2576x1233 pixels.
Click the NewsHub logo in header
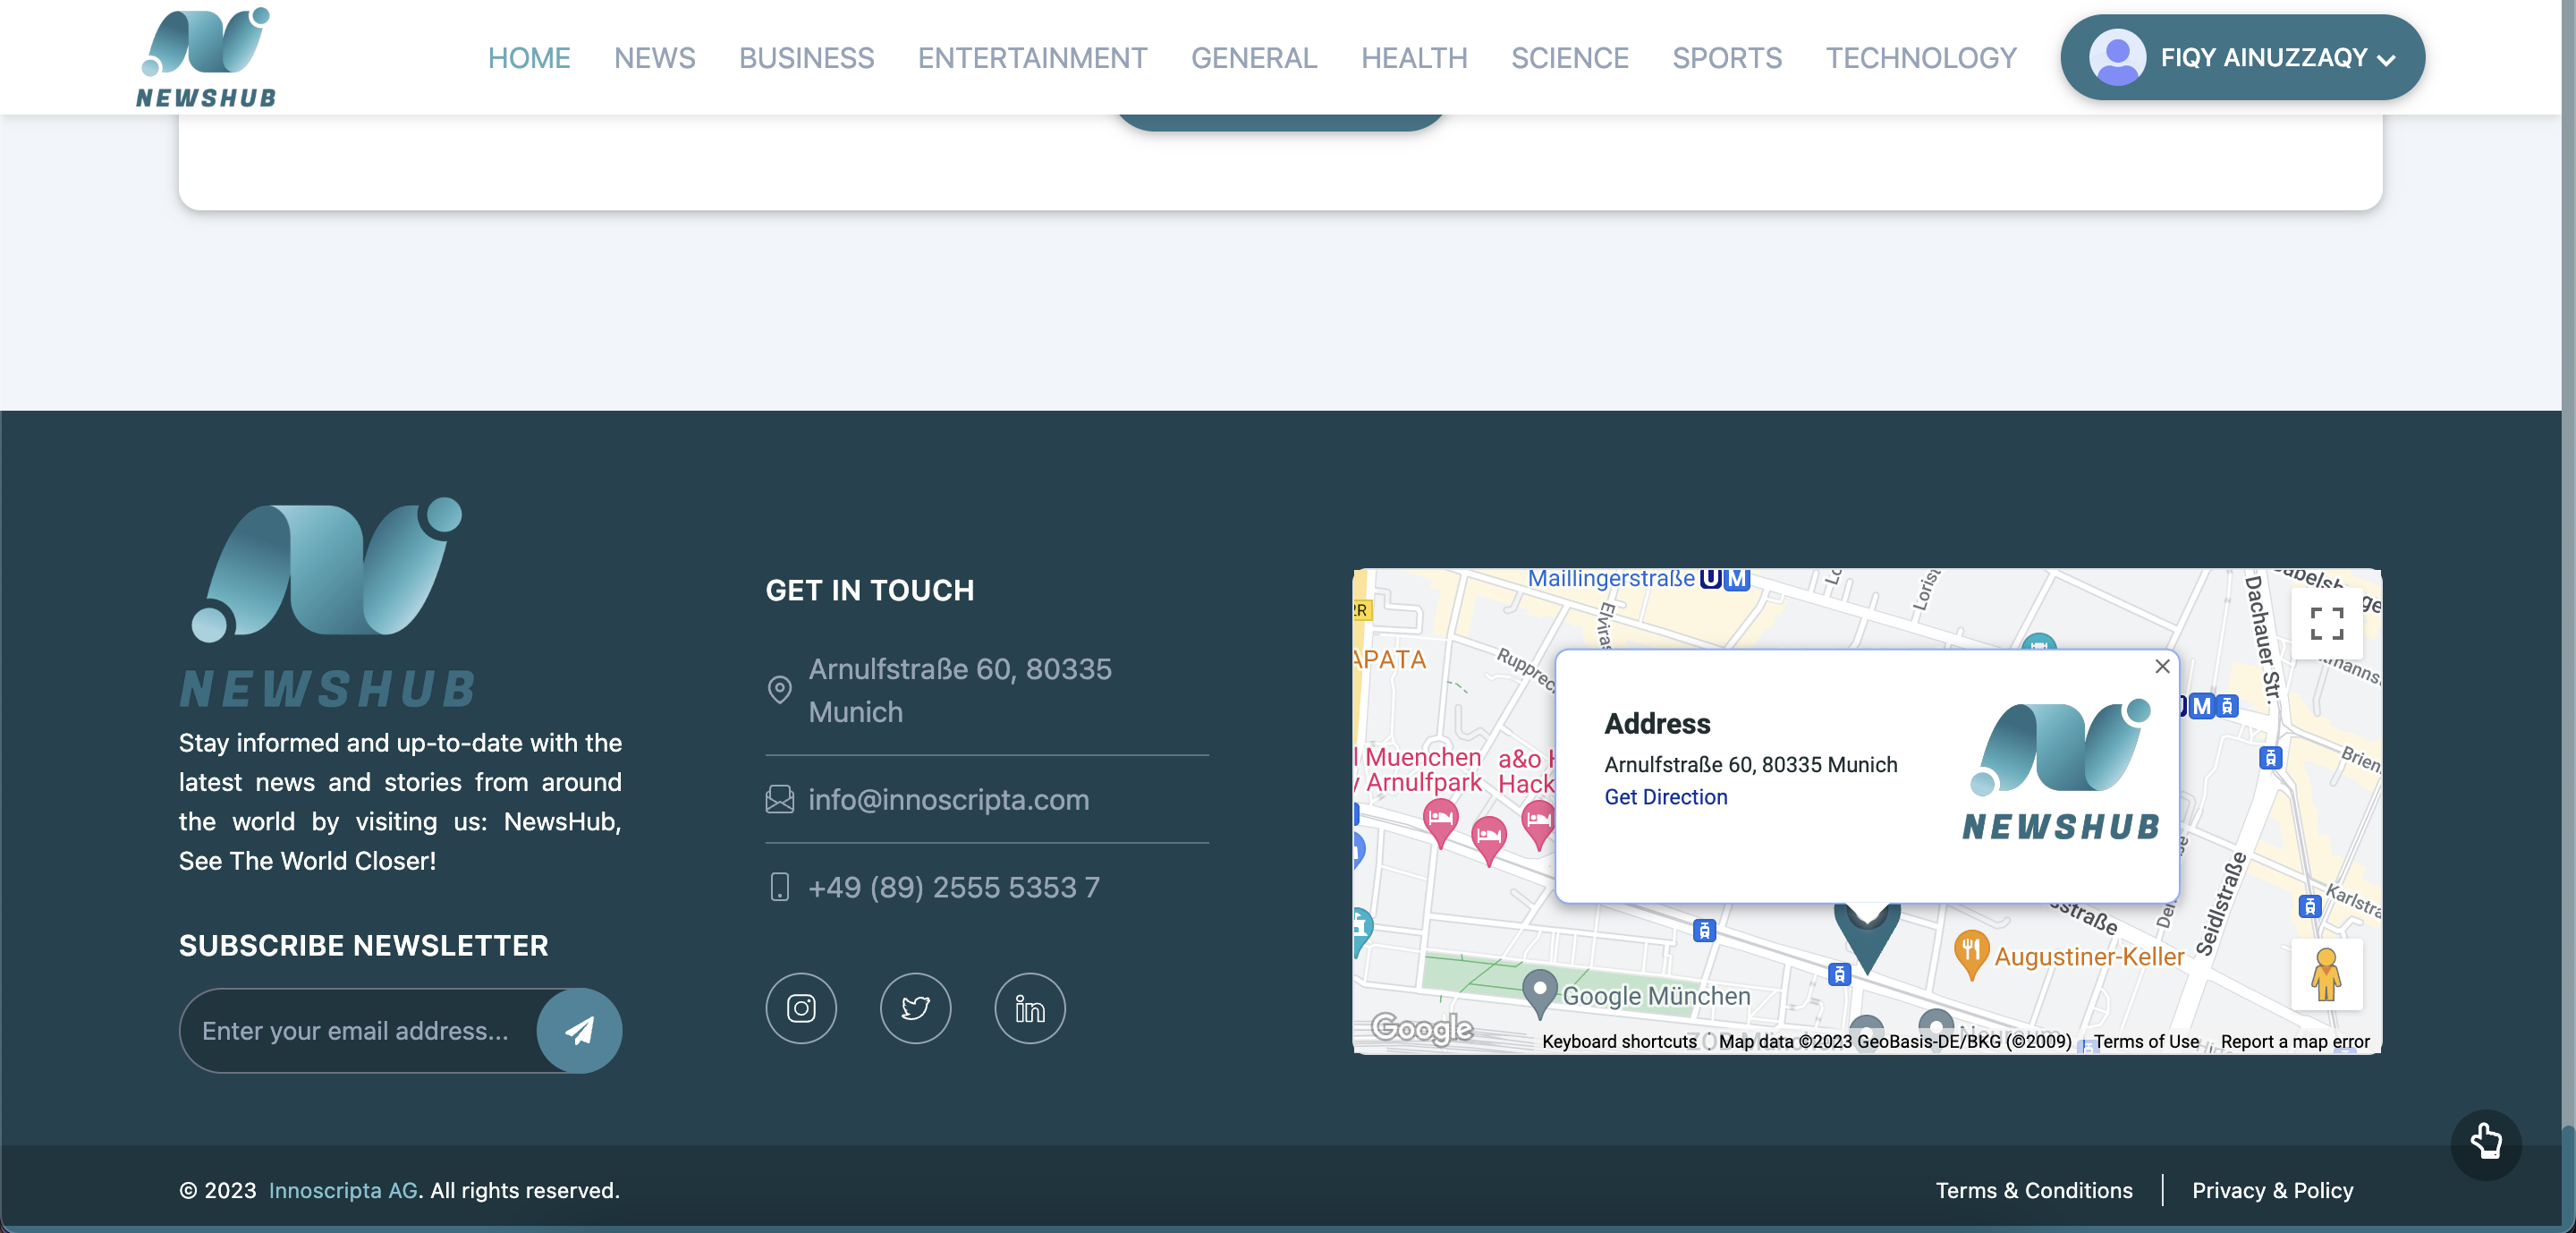[x=206, y=57]
